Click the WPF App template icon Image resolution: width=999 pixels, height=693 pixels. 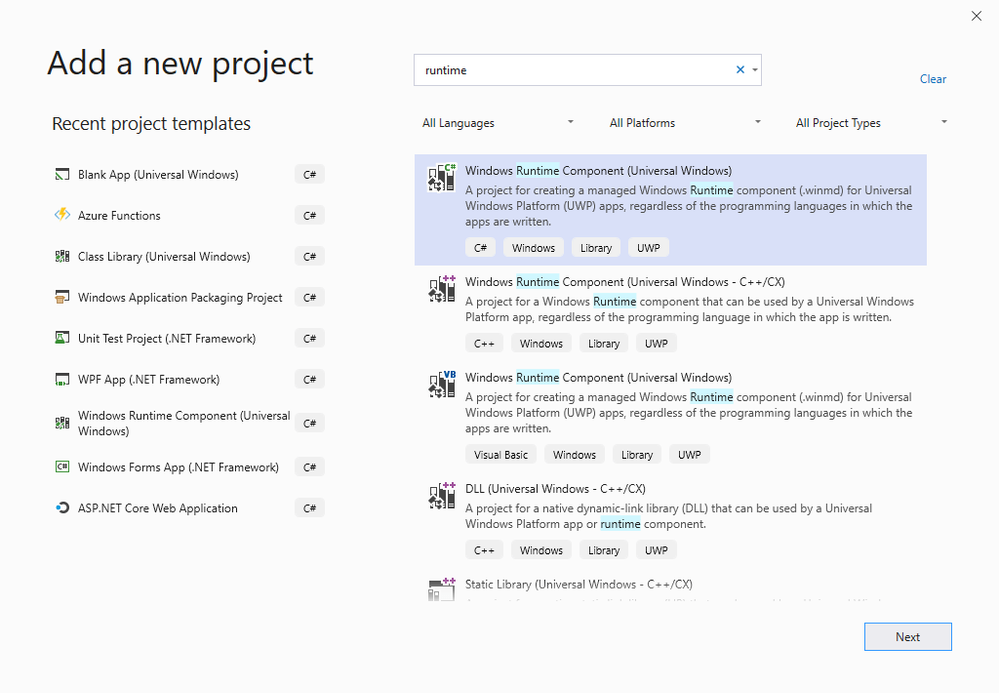pos(62,380)
